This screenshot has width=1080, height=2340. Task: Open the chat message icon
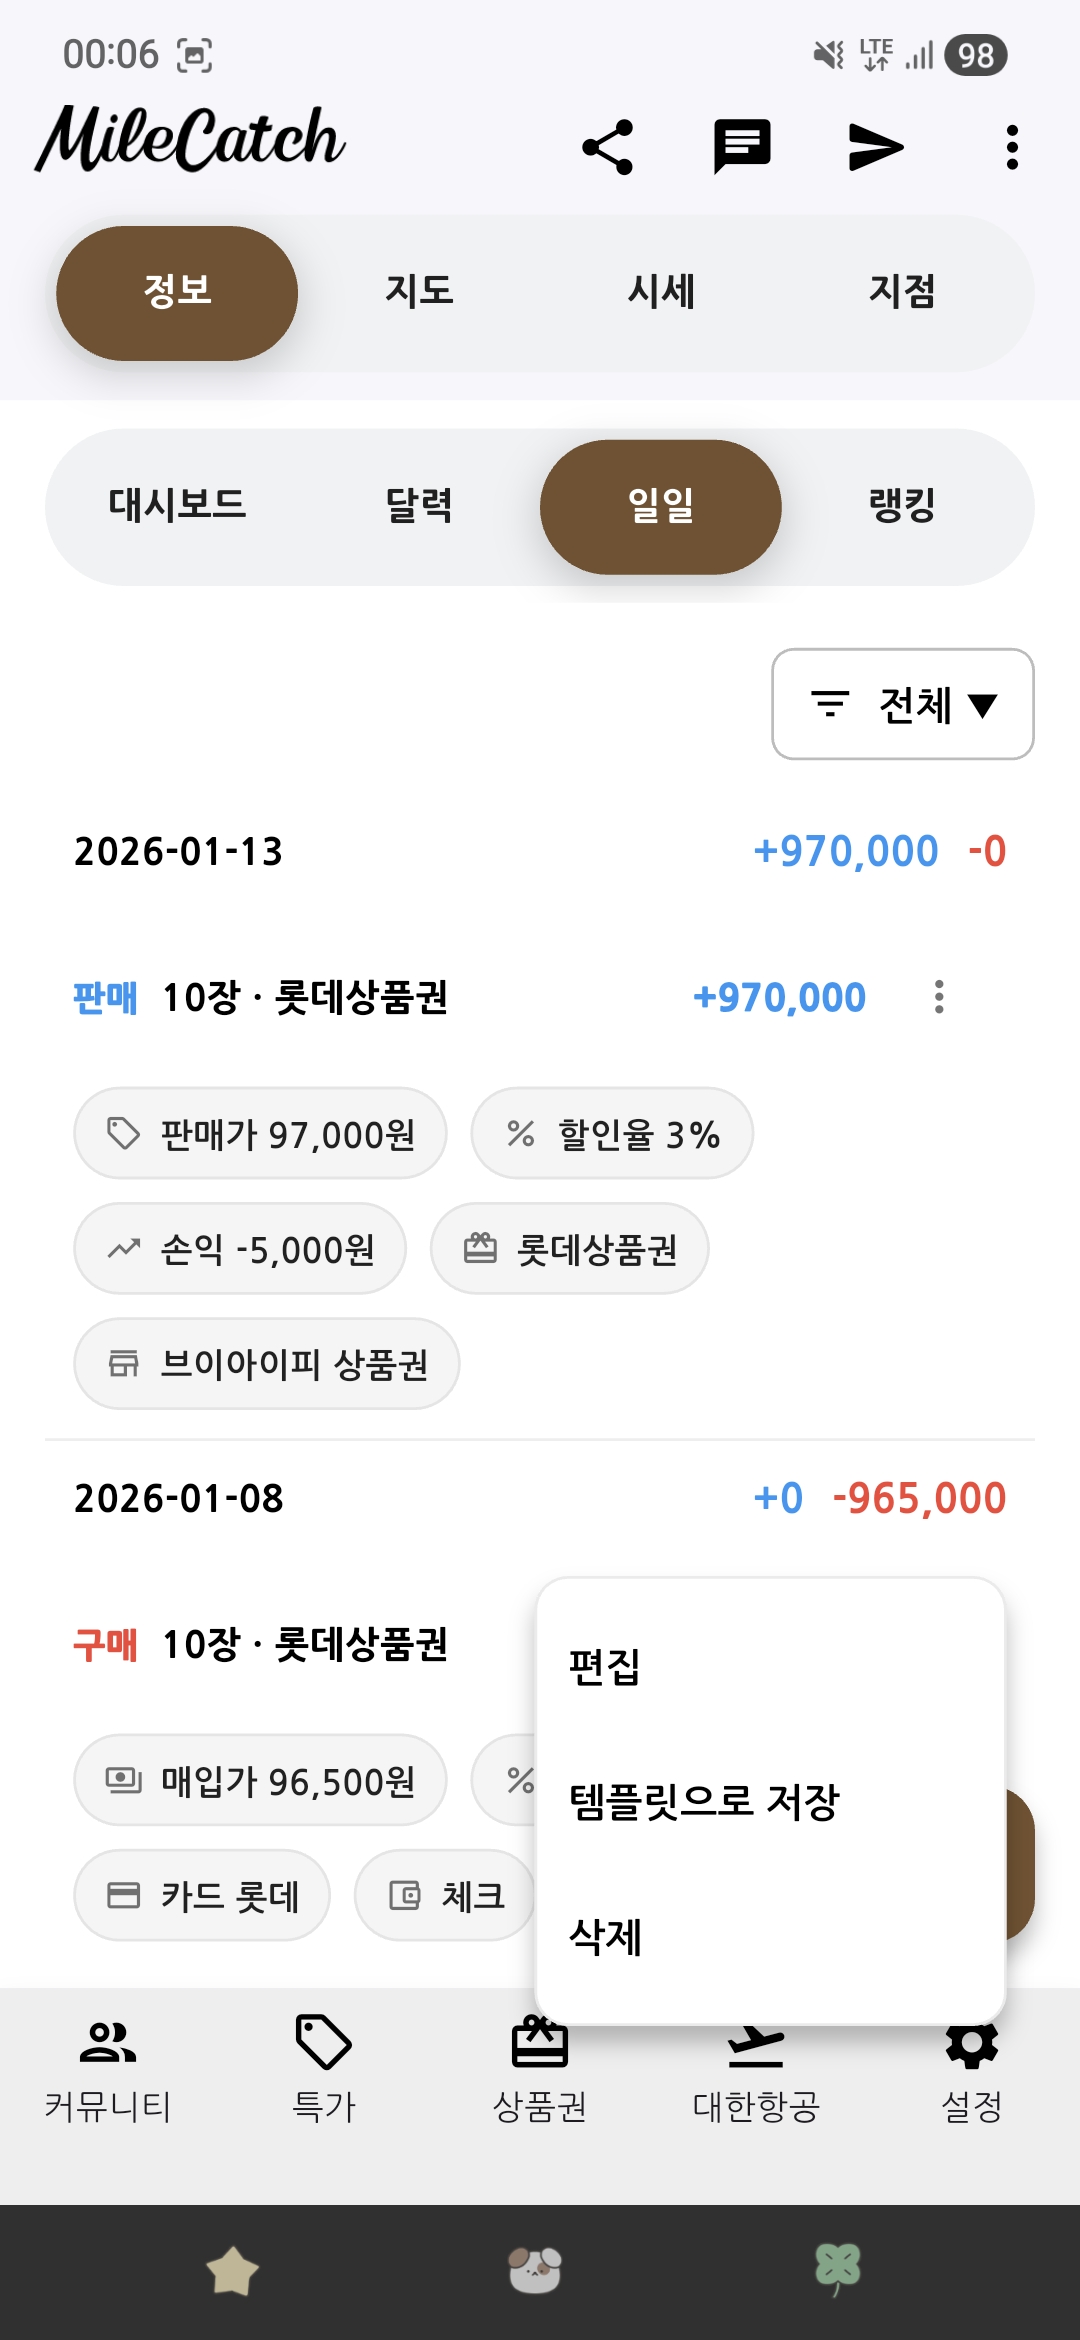click(741, 147)
